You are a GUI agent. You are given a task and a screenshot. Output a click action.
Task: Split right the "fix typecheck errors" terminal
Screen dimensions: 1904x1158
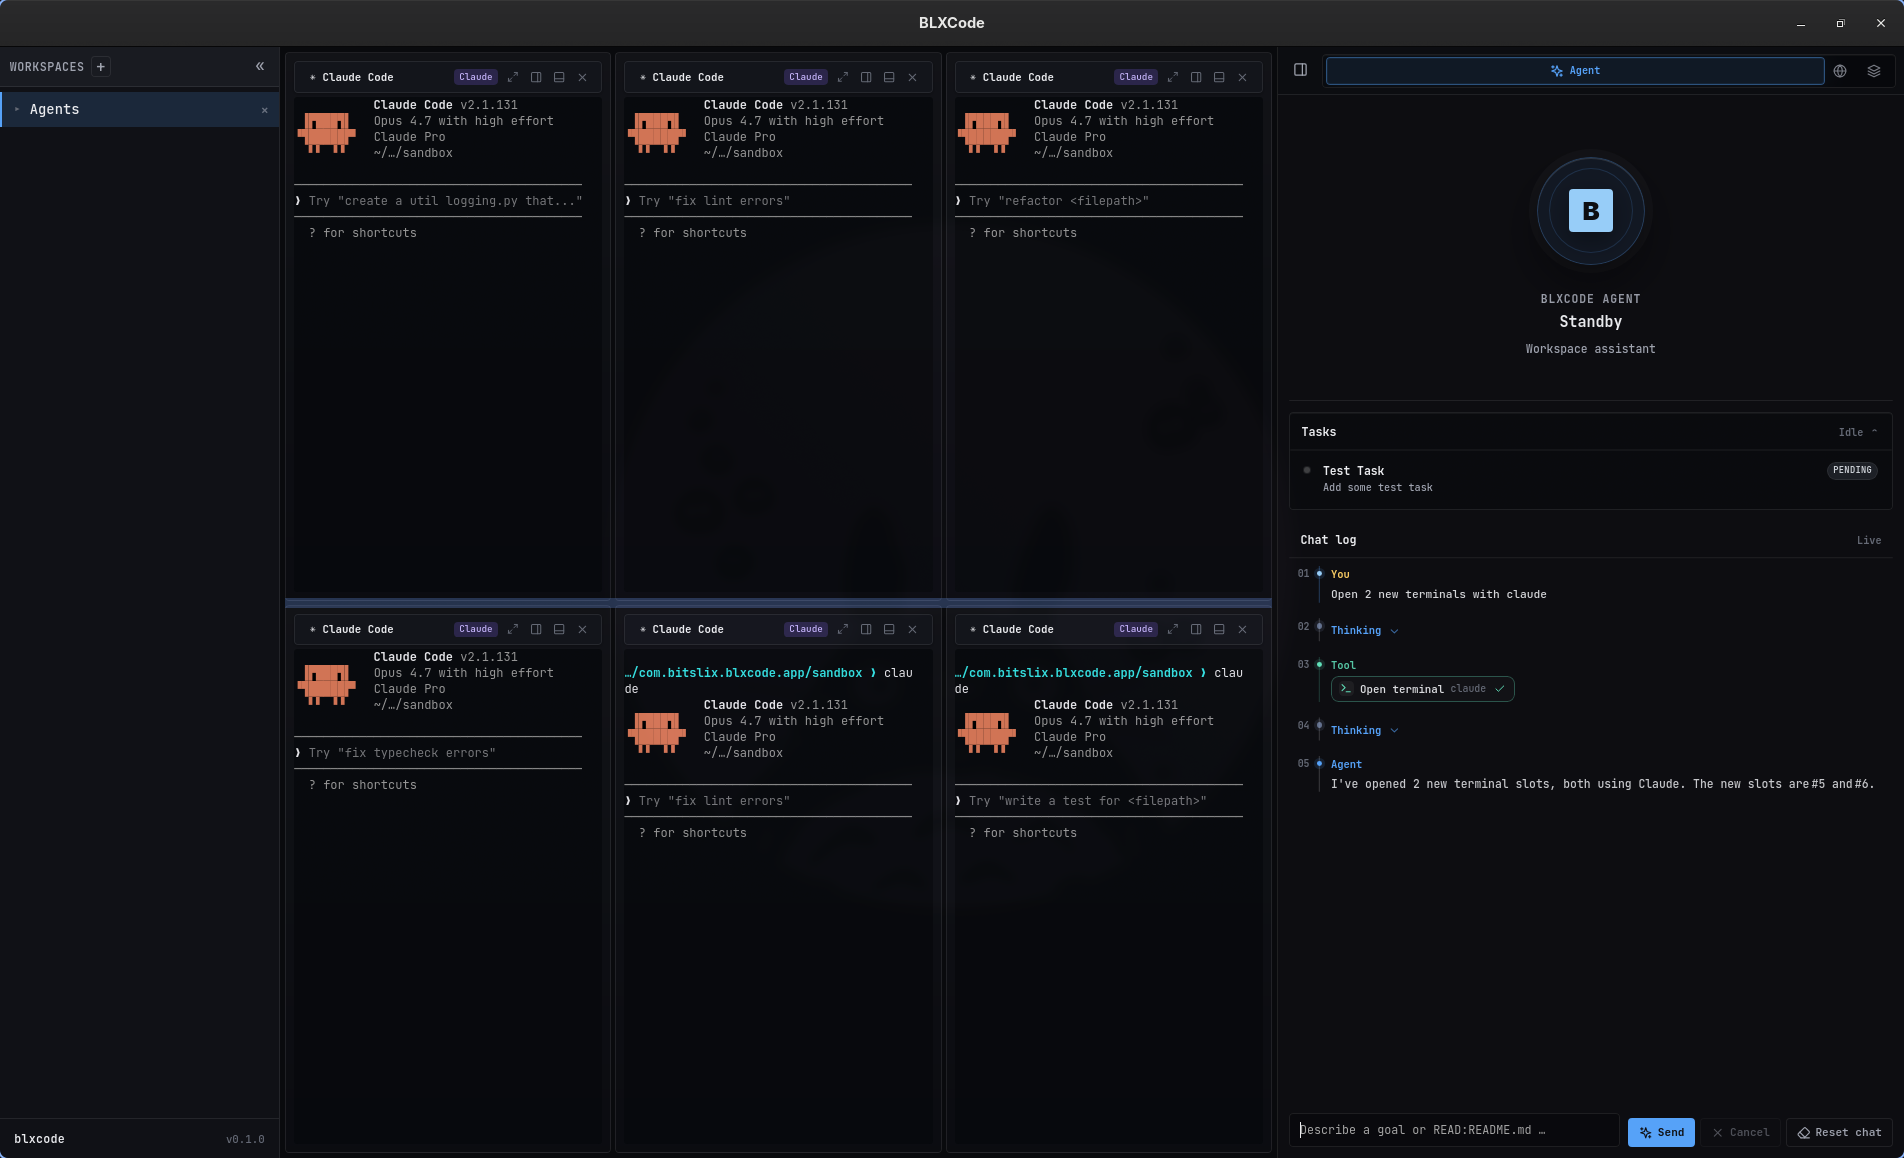536,629
